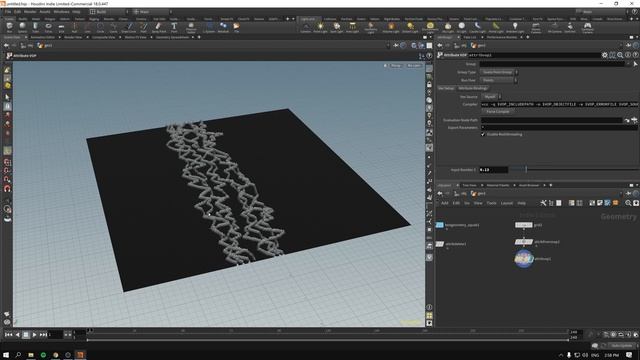The height and width of the screenshot is (360, 640).
Task: Open File Explorer from taskbar
Action: point(31,355)
